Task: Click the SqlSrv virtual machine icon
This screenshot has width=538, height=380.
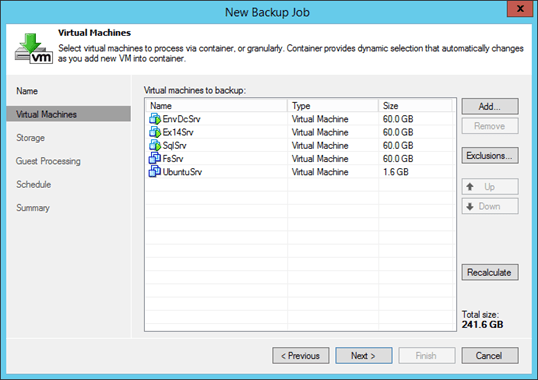Action: click(155, 145)
